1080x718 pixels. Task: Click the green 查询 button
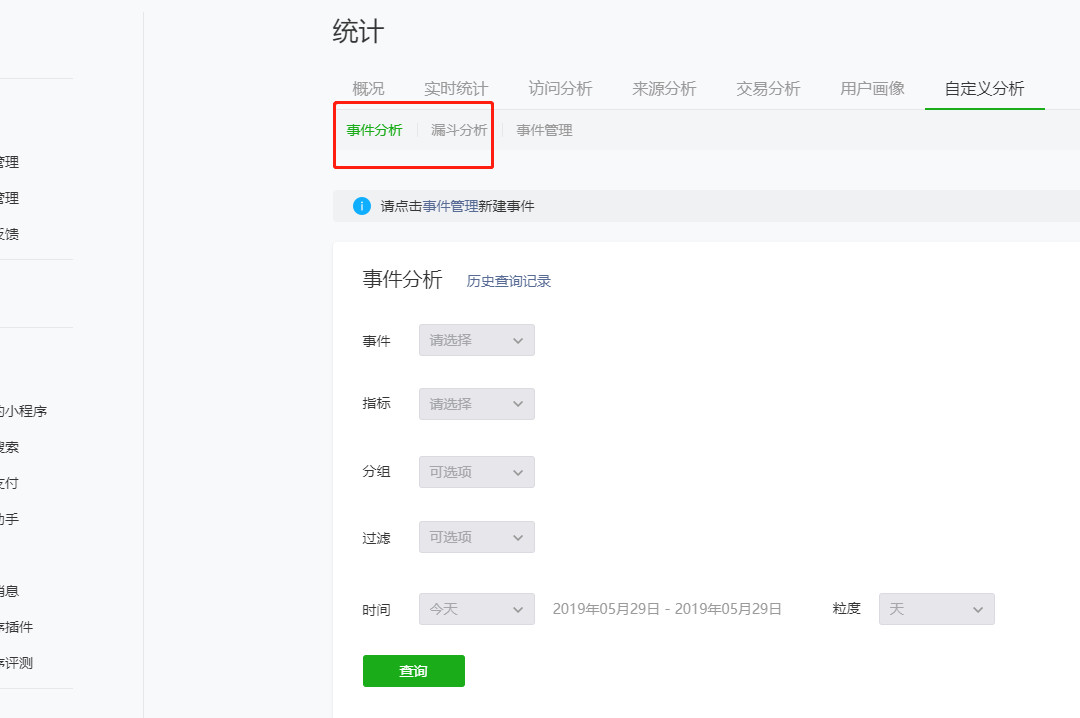(414, 671)
